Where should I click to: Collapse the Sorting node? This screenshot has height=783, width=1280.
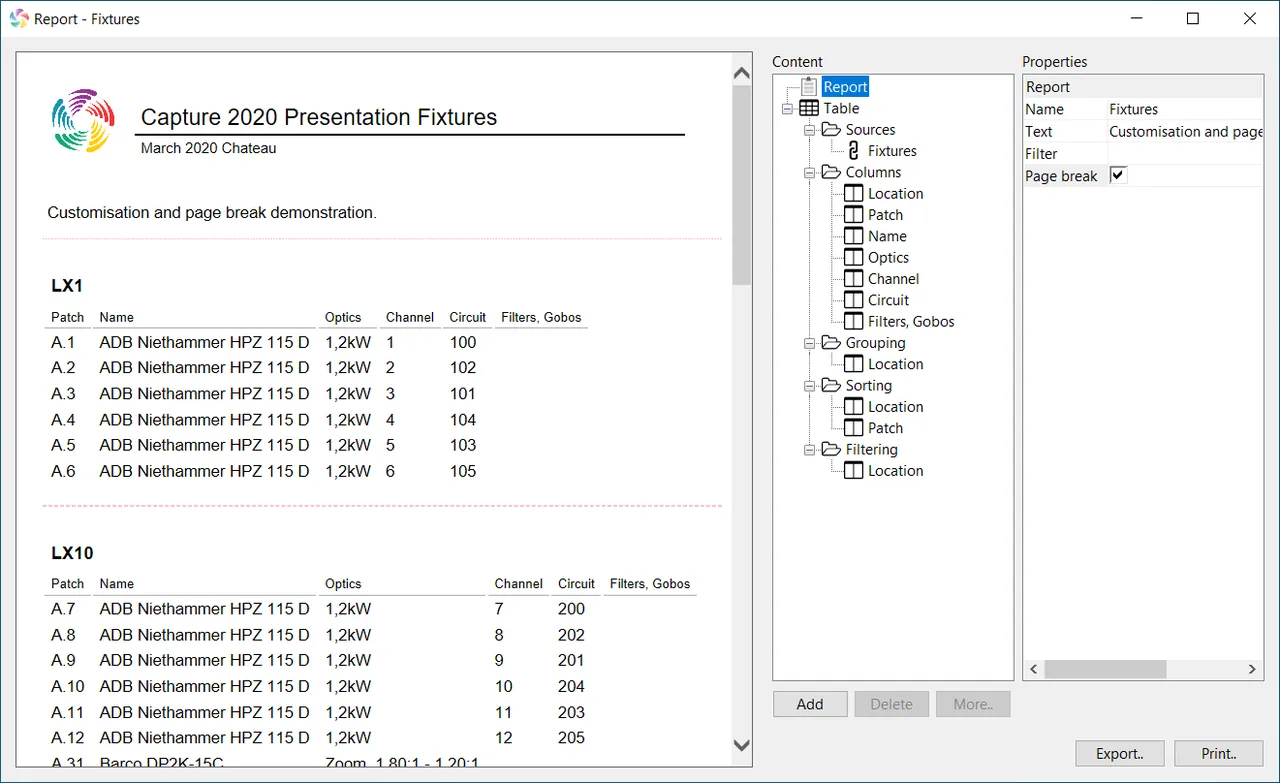pyautogui.click(x=809, y=386)
